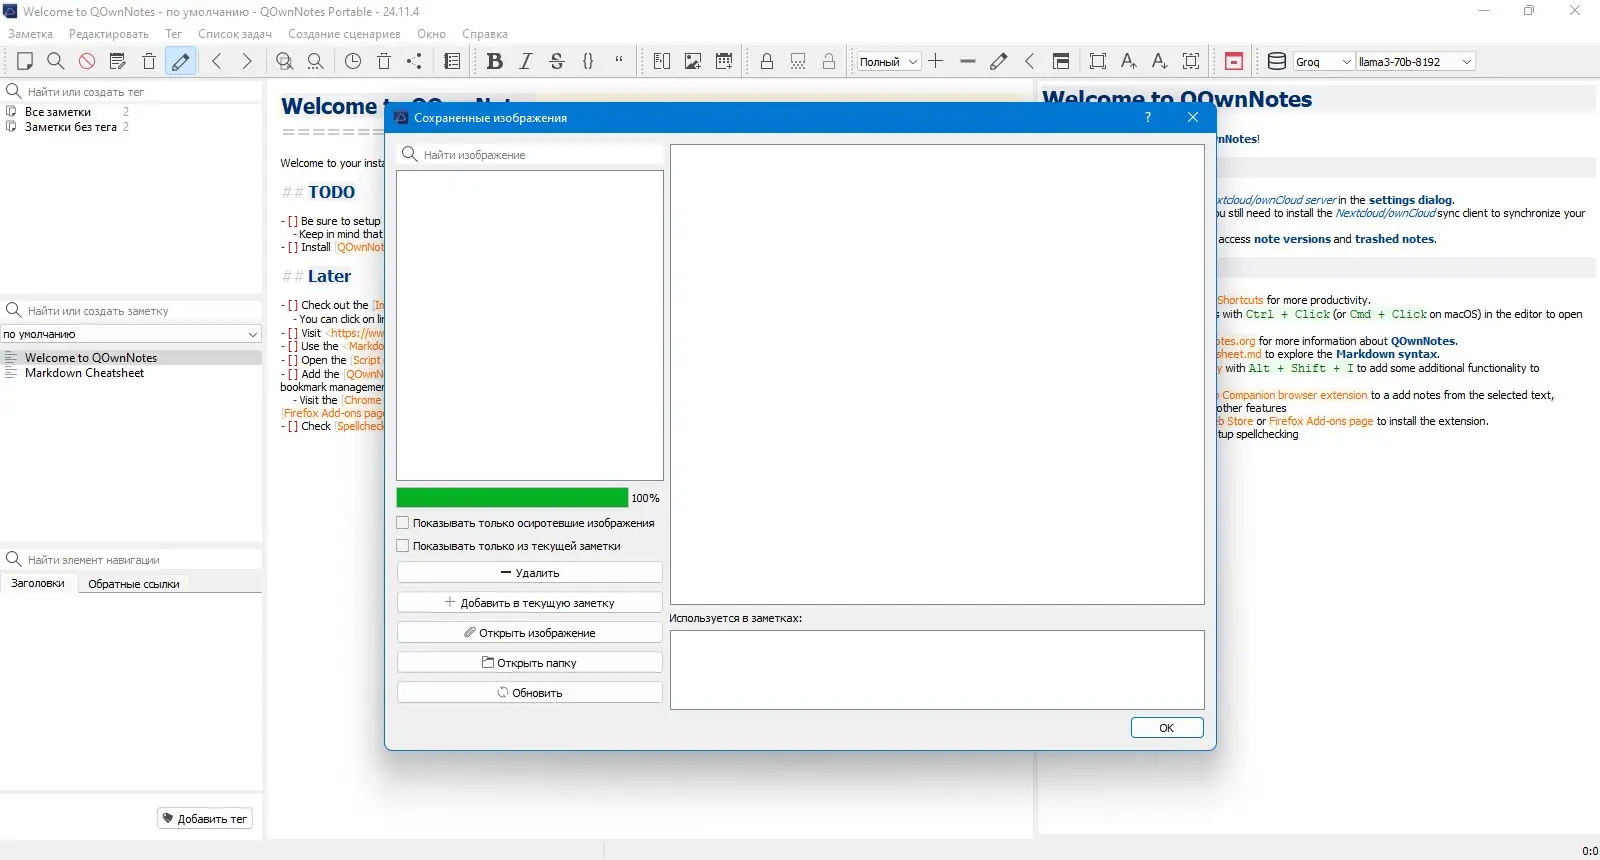Focus Найти или создать тег field
1600x860 pixels.
point(131,91)
